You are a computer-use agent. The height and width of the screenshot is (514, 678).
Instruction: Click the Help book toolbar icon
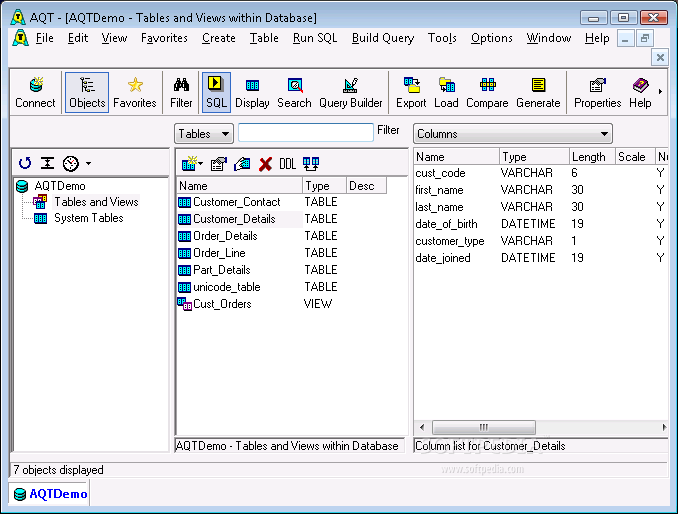click(640, 93)
